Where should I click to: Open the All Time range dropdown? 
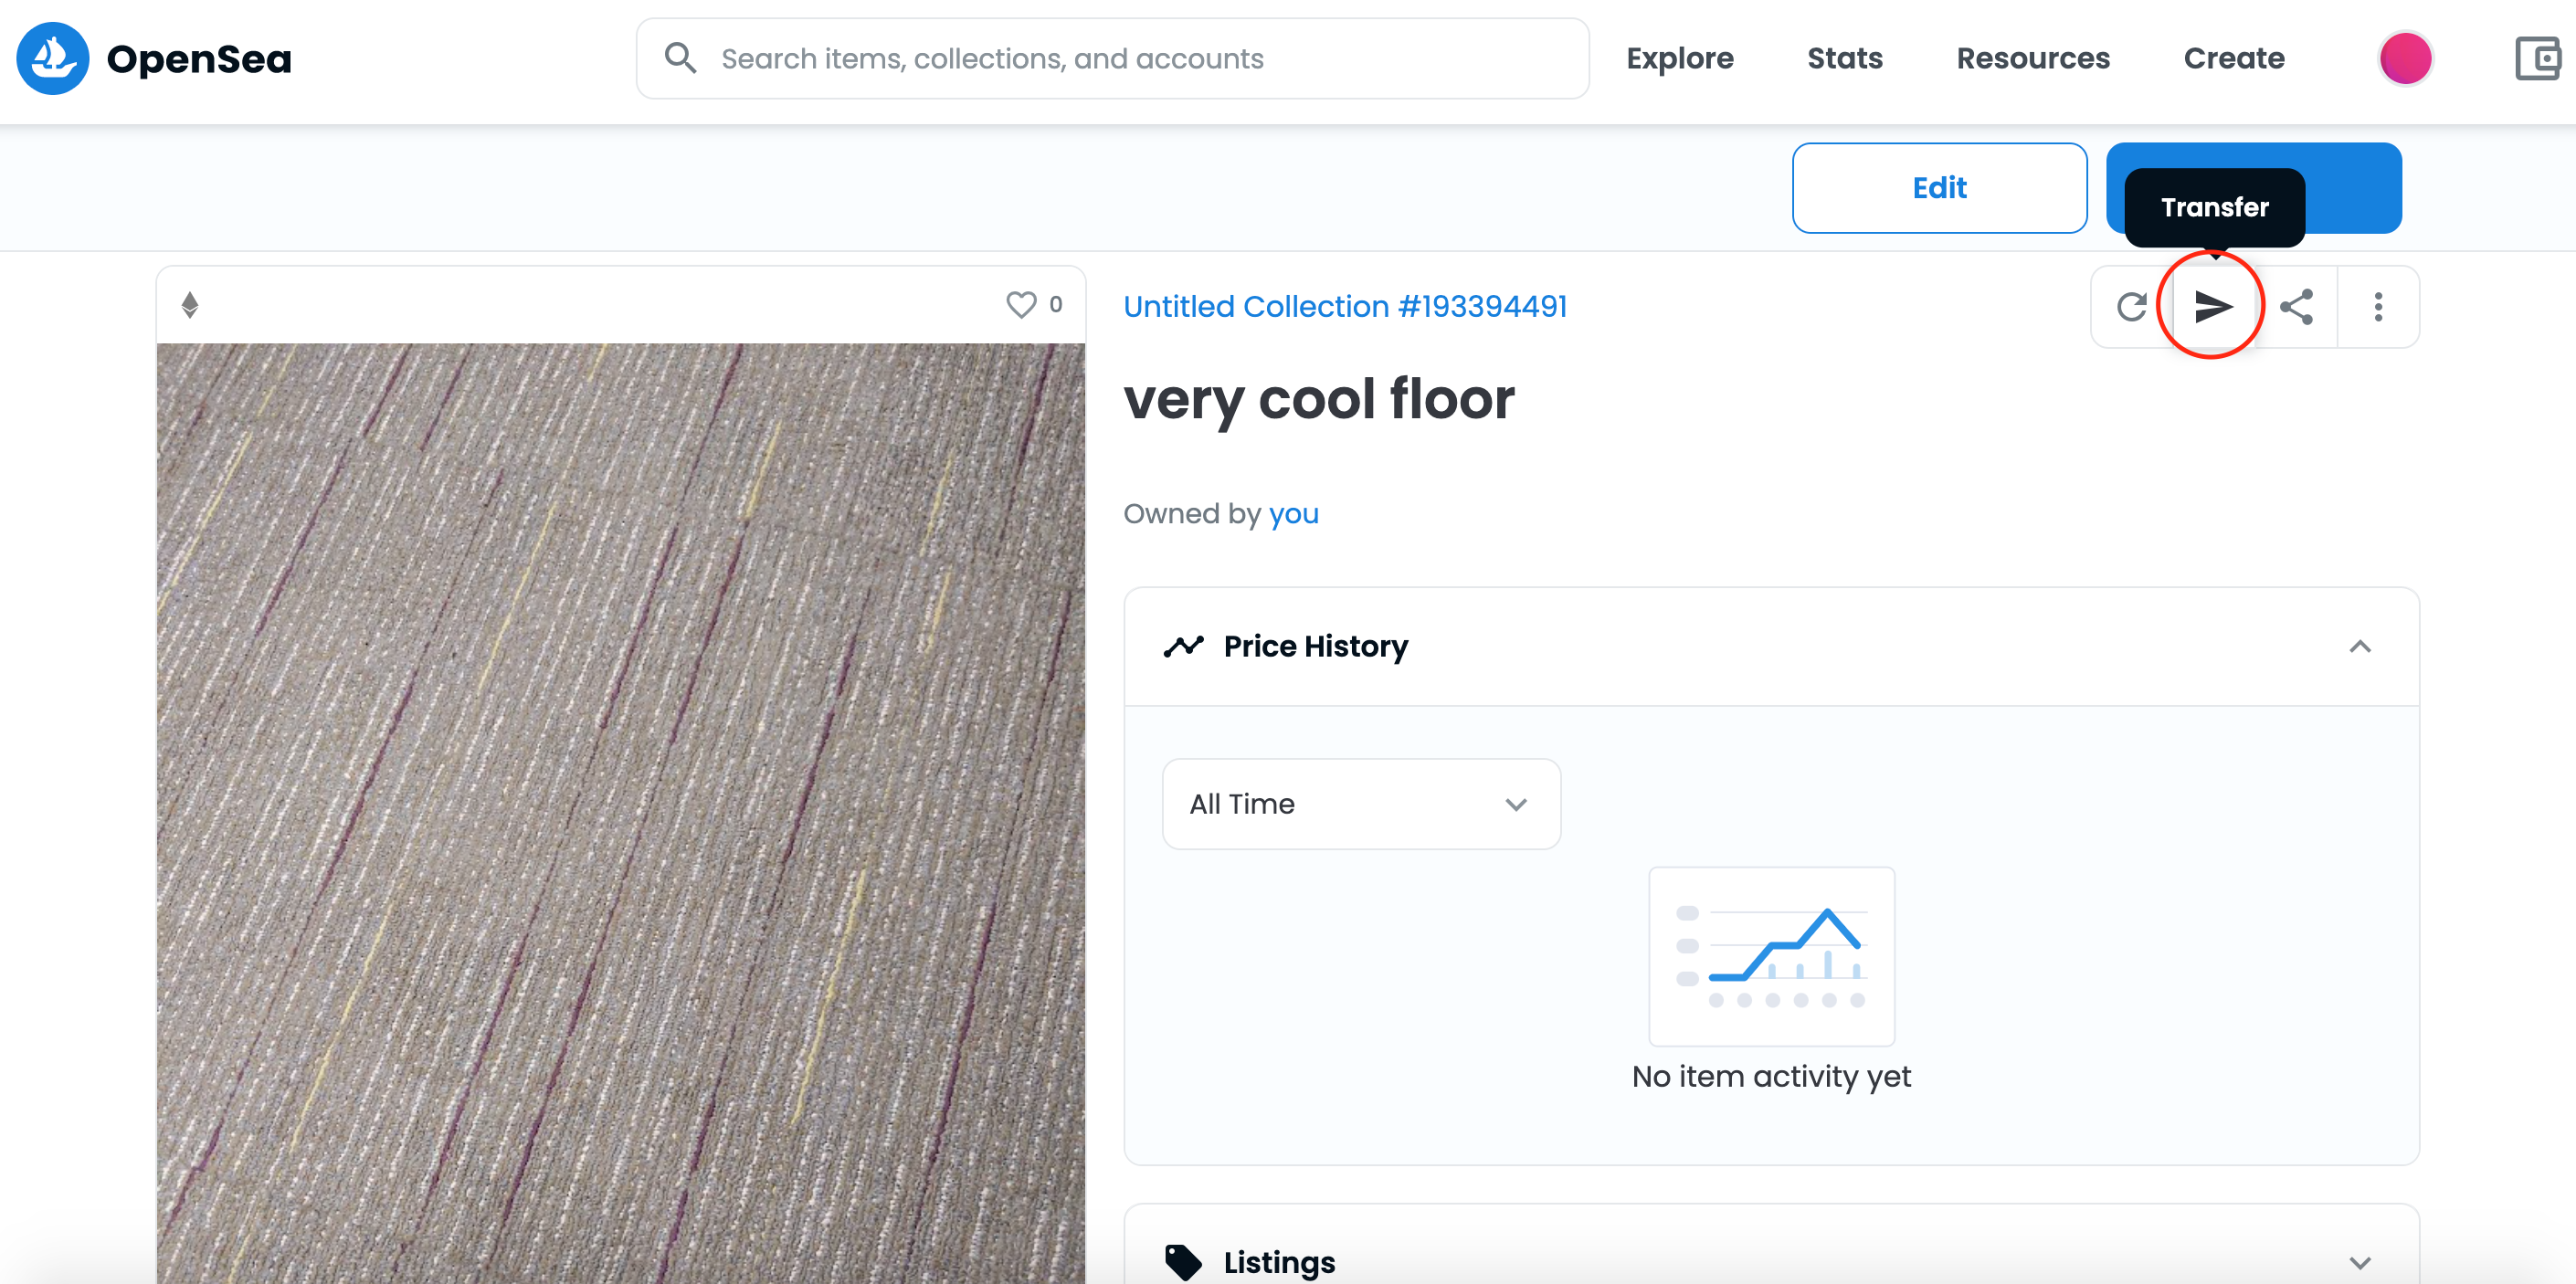(1360, 804)
